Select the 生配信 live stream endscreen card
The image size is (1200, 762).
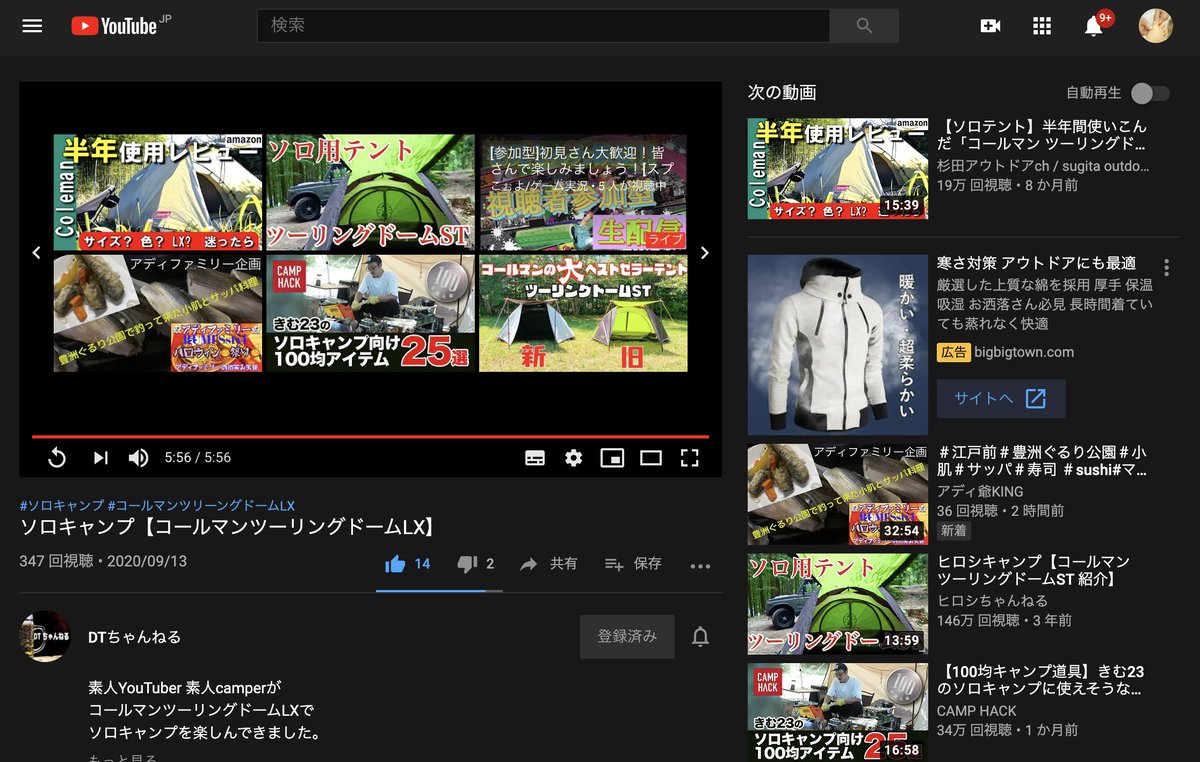click(583, 192)
